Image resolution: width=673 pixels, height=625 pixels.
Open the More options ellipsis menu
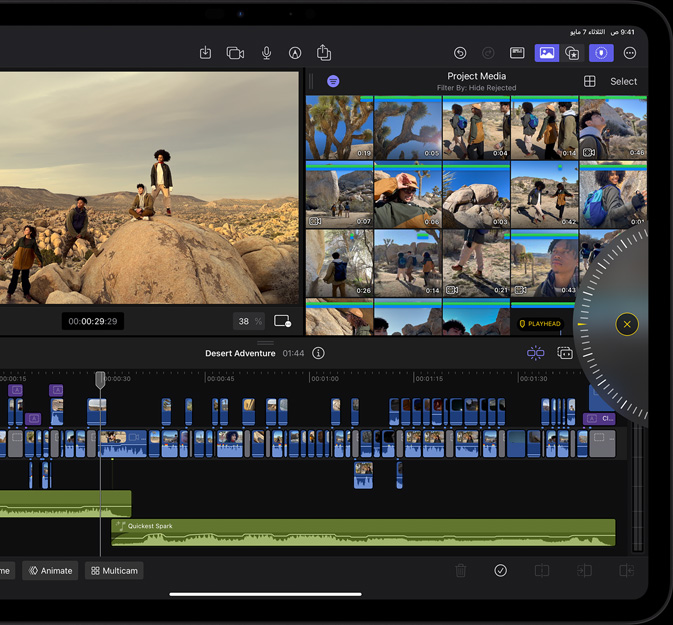pos(629,53)
